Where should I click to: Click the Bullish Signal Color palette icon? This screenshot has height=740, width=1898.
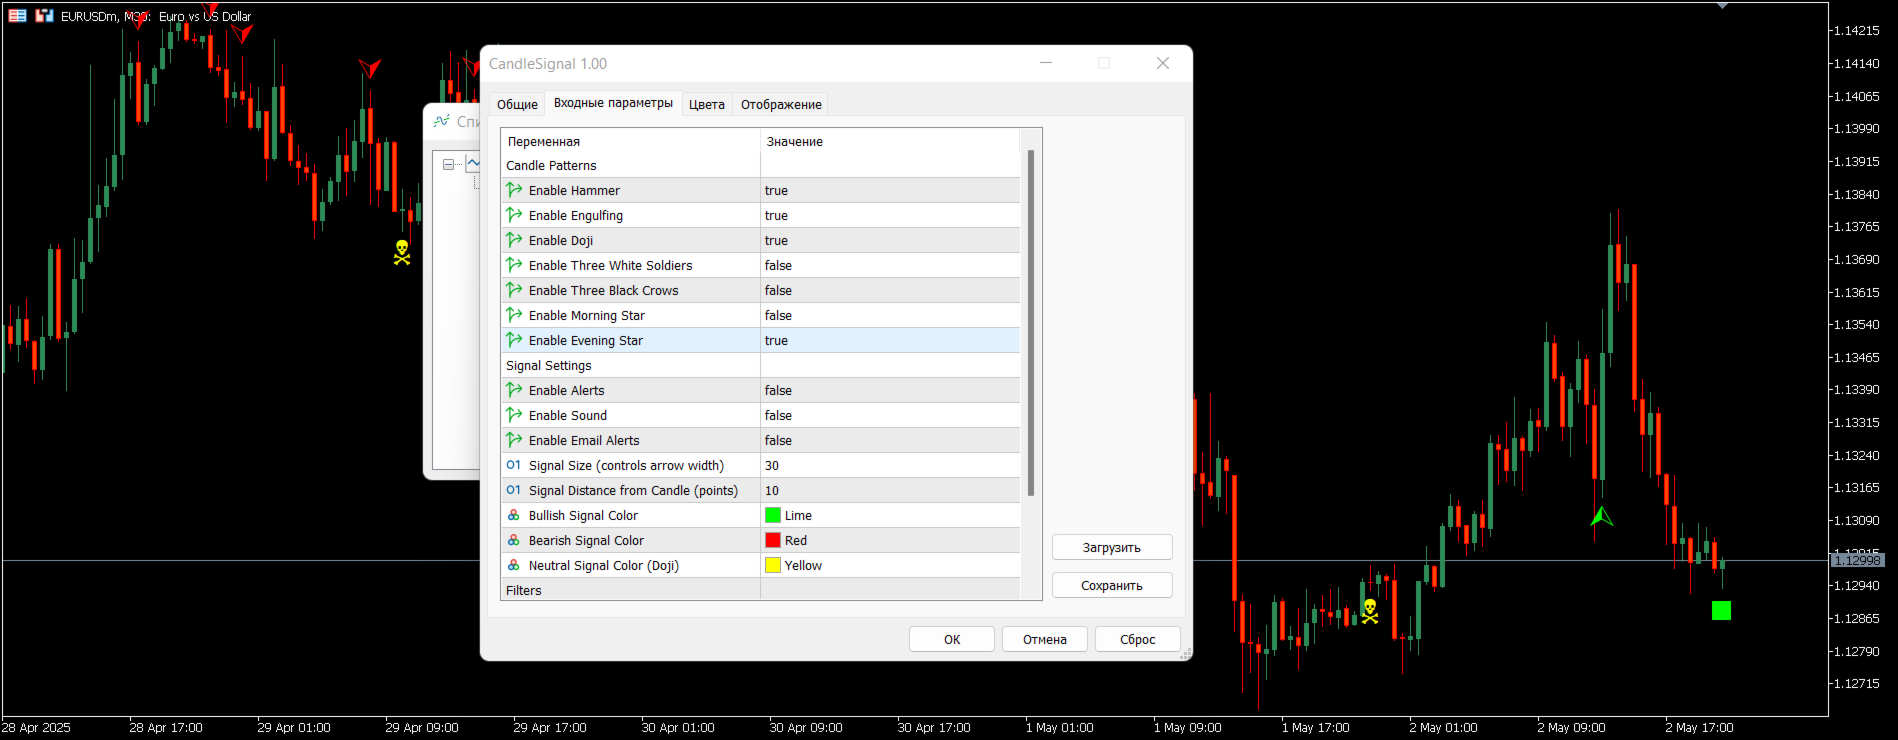(x=514, y=515)
